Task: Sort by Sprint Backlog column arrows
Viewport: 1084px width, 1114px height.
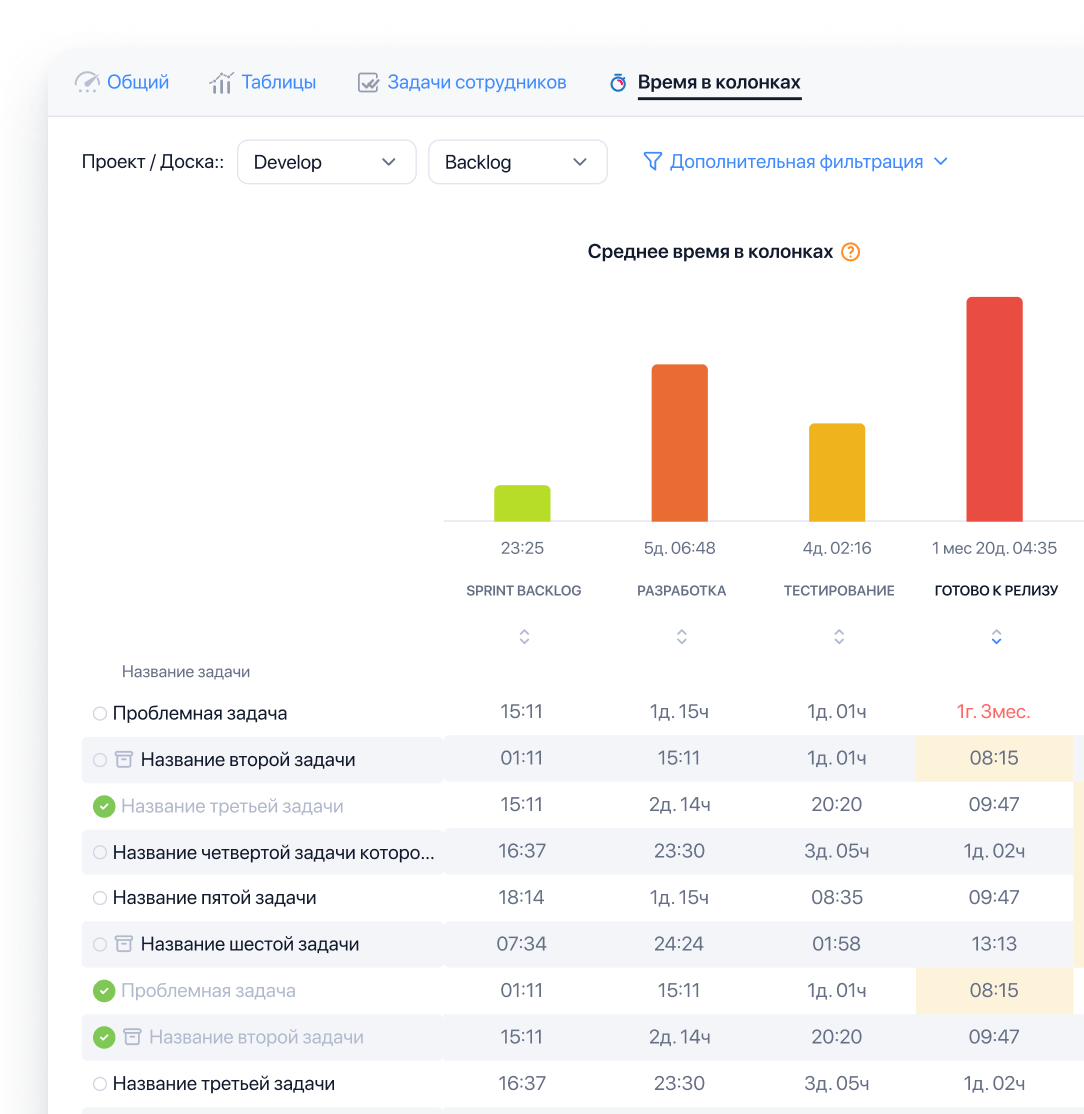Action: point(524,637)
